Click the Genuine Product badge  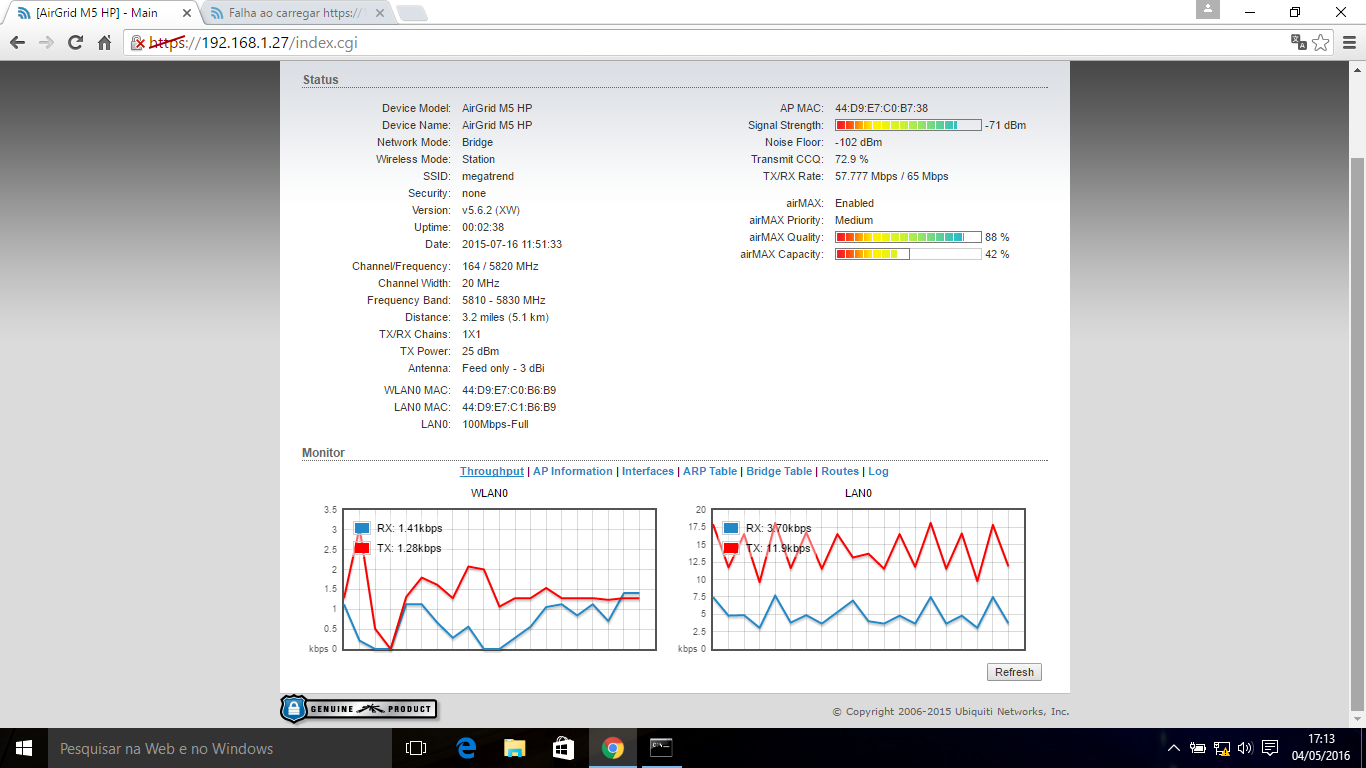(358, 709)
